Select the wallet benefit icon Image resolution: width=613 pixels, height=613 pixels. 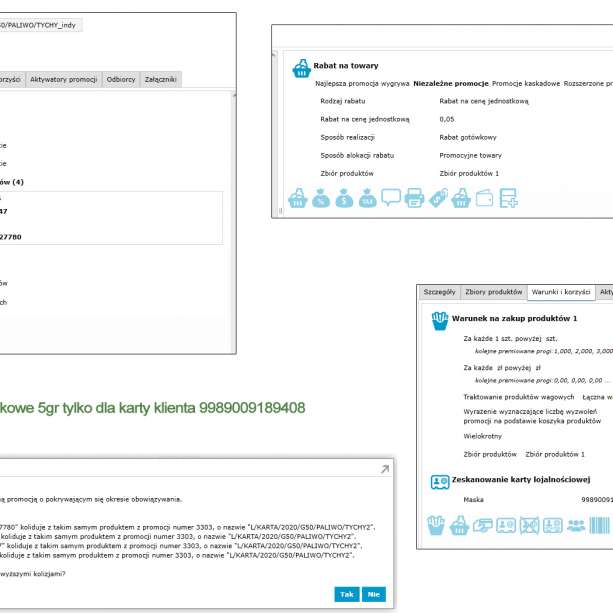485,198
